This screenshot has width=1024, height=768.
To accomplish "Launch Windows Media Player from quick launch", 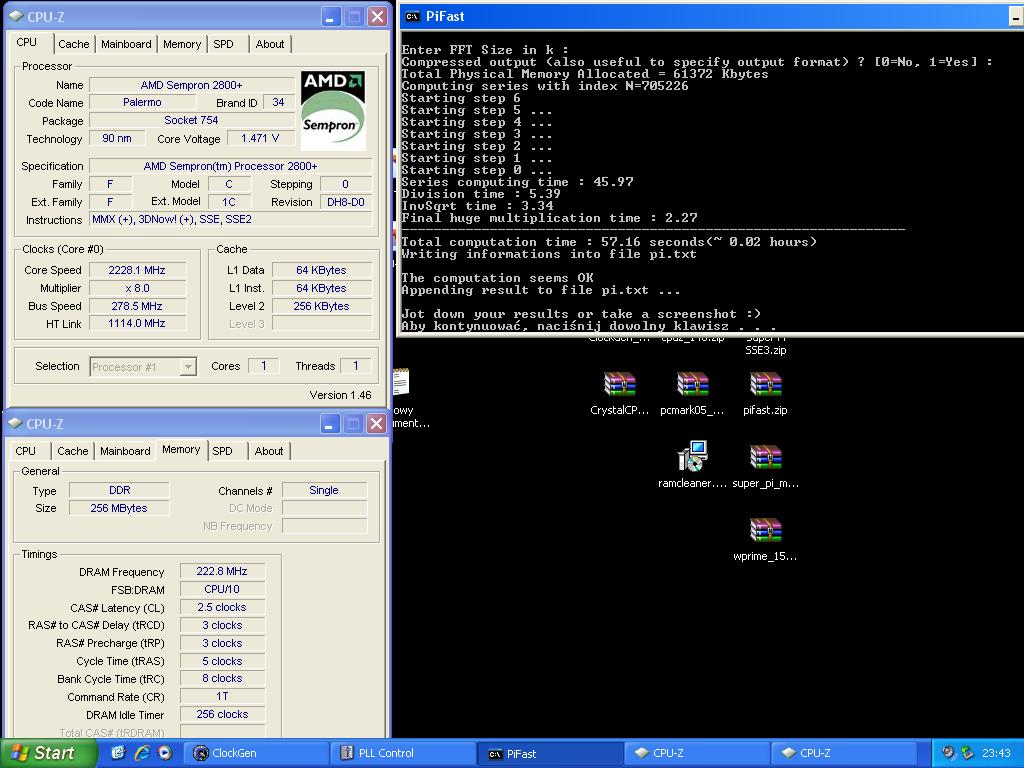I will [x=165, y=753].
